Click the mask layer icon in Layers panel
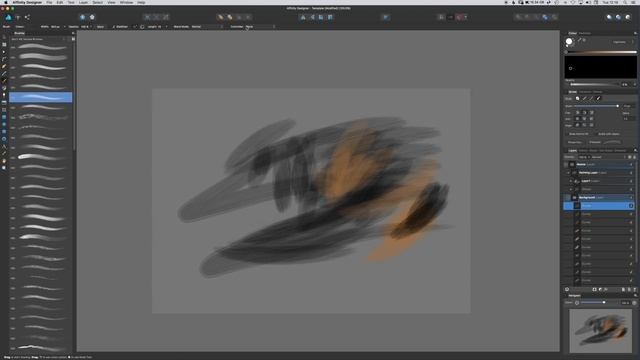640x360 pixels. 594,289
